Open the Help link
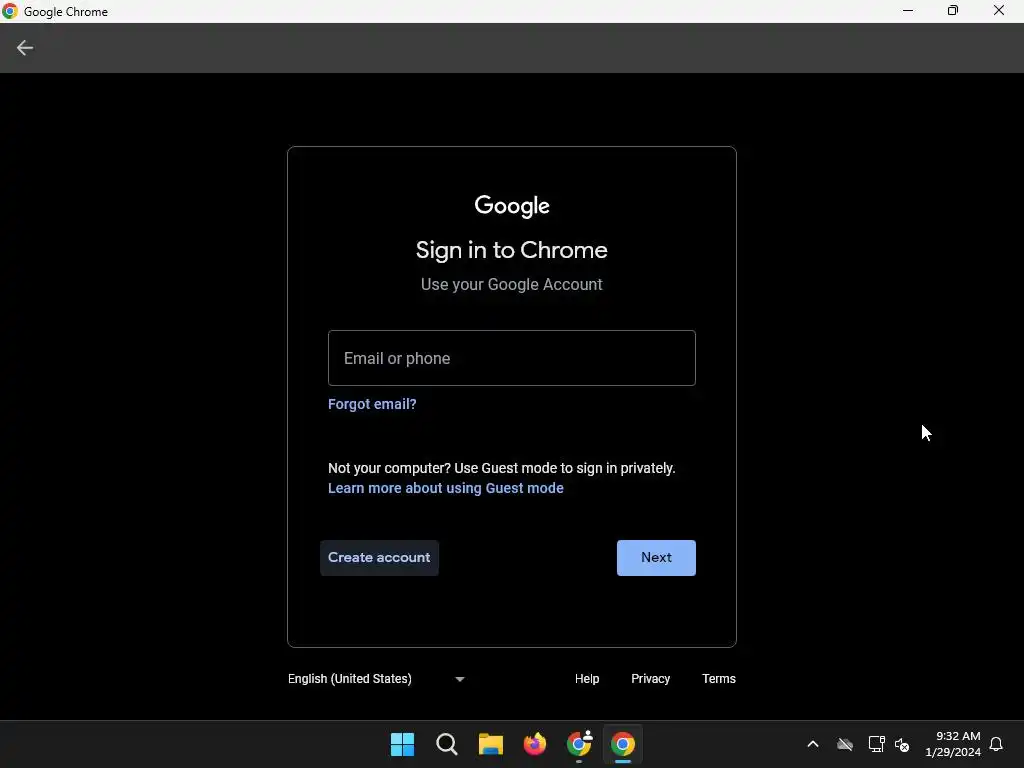Image resolution: width=1024 pixels, height=768 pixels. tap(586, 679)
